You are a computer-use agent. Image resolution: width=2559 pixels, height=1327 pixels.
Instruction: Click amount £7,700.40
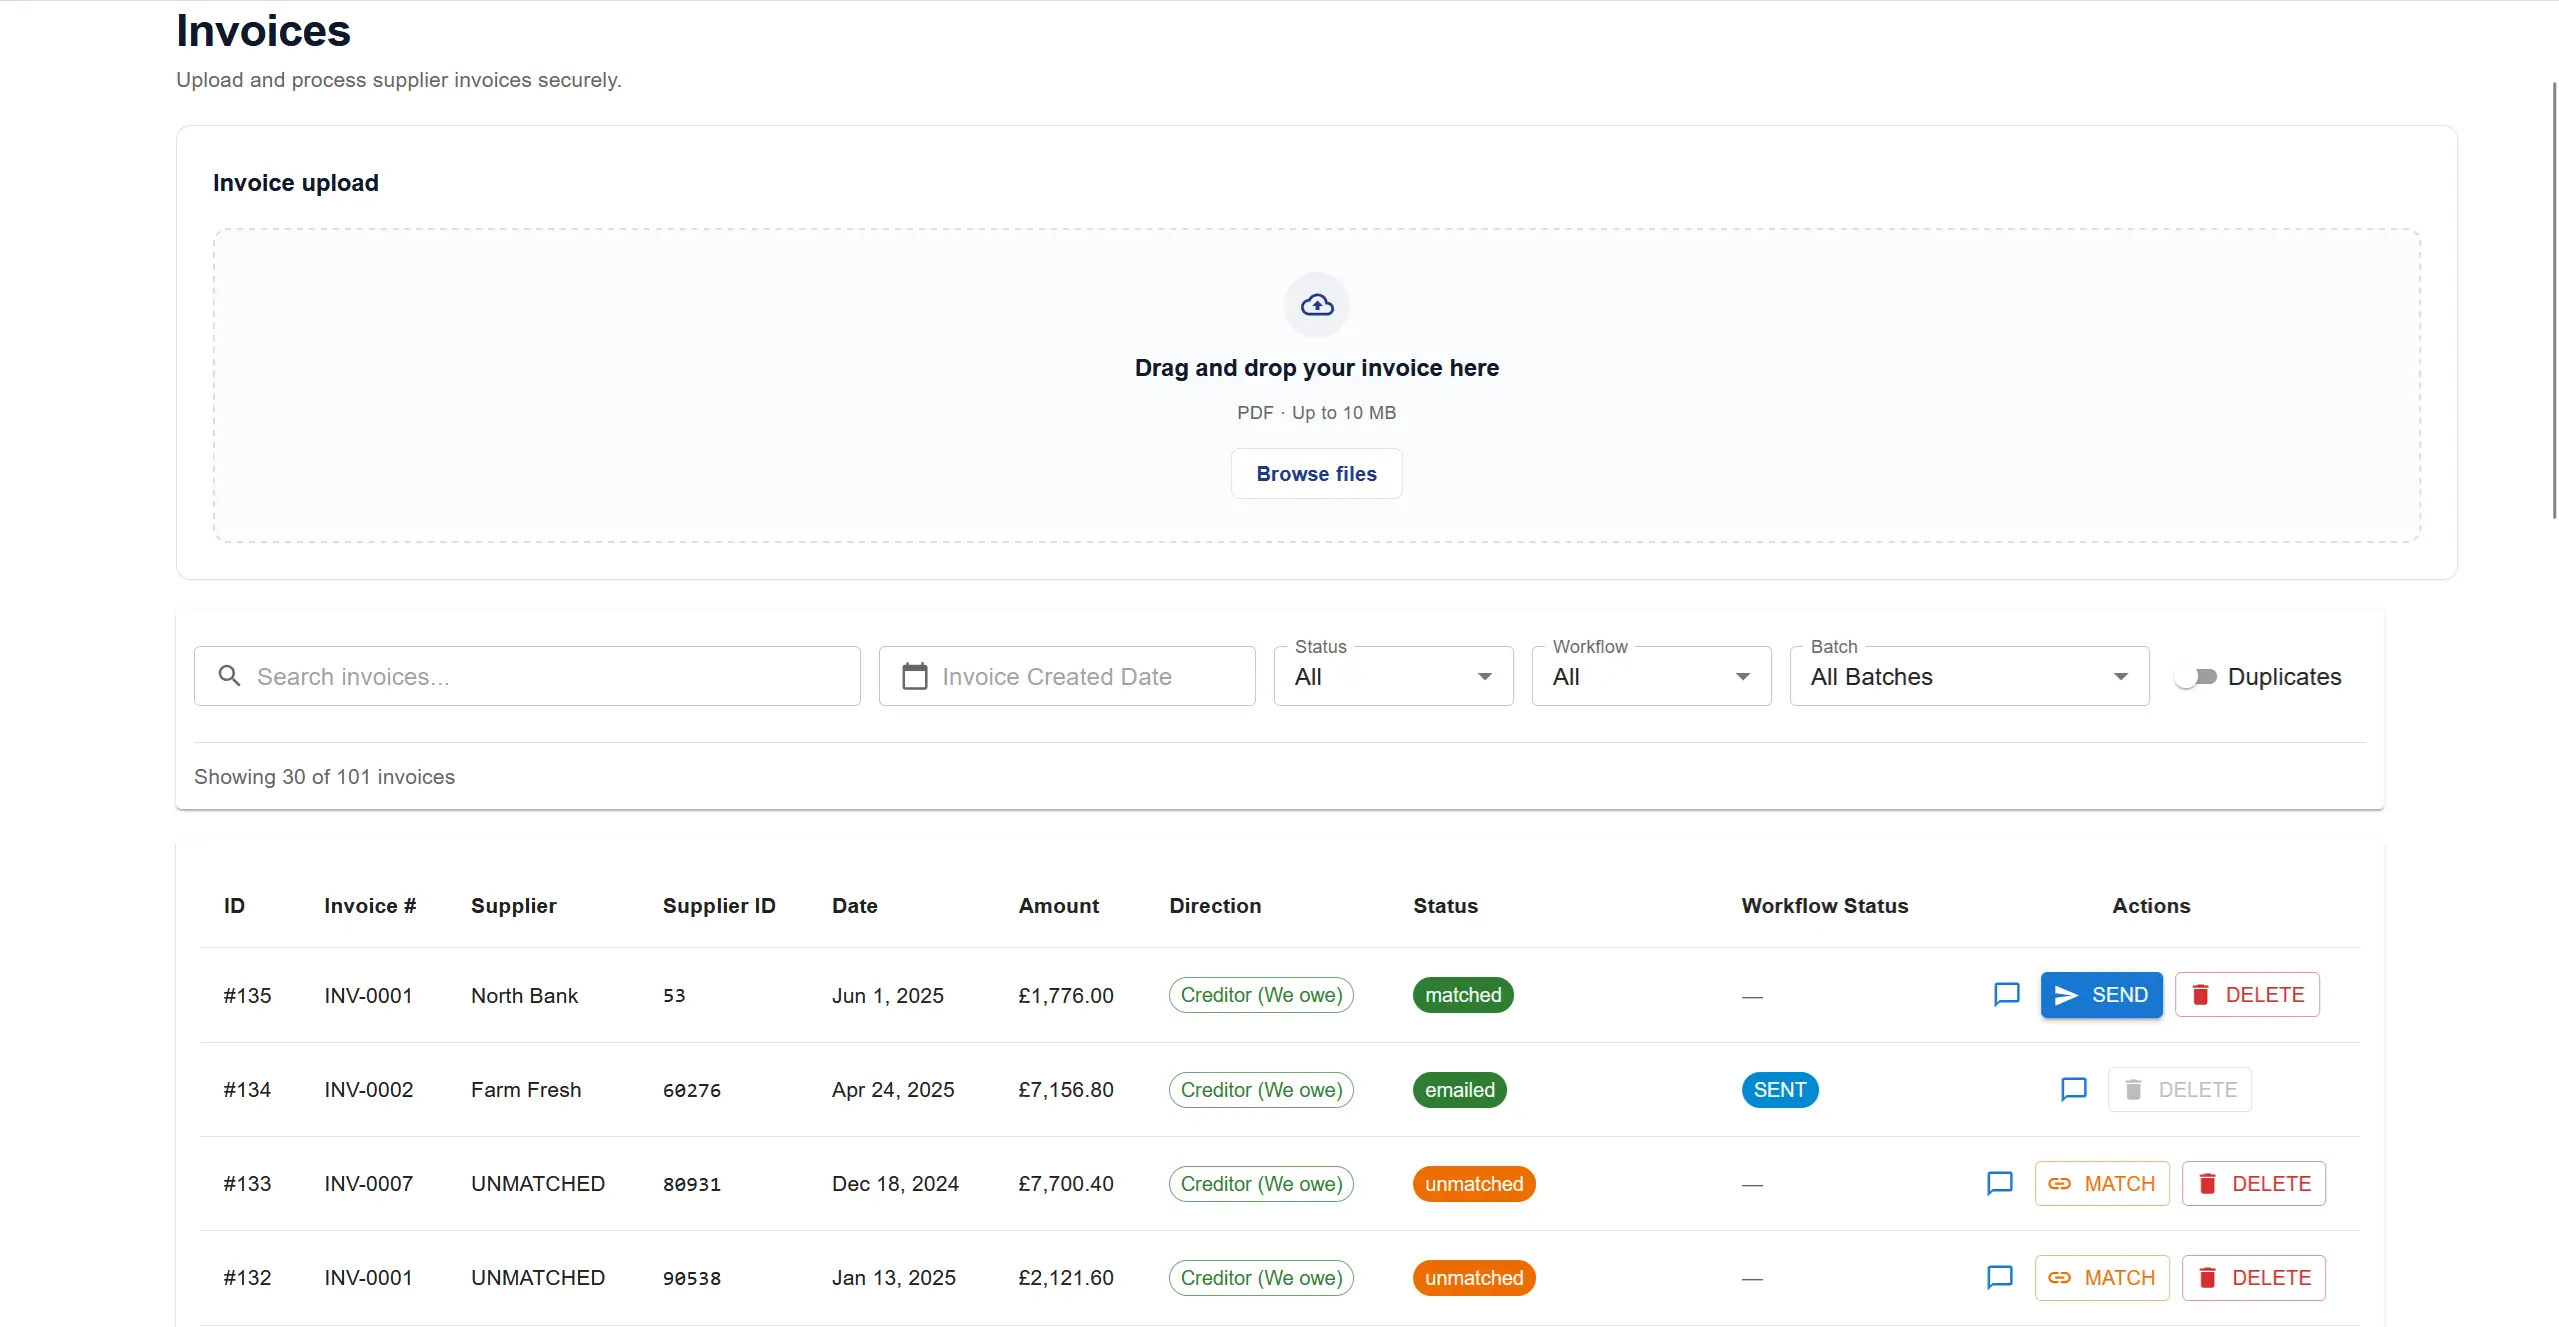coord(1065,1183)
